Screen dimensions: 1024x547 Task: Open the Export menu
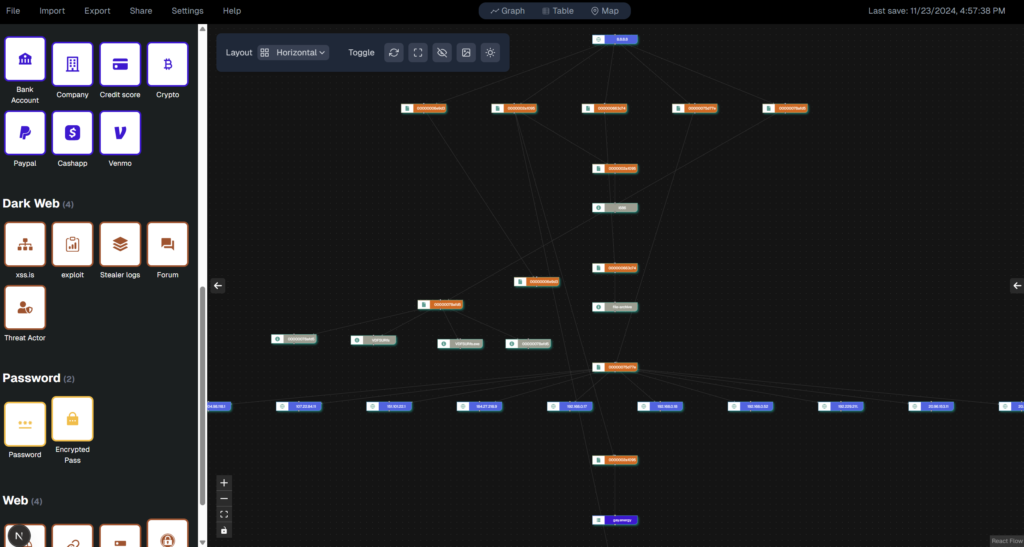pos(97,10)
